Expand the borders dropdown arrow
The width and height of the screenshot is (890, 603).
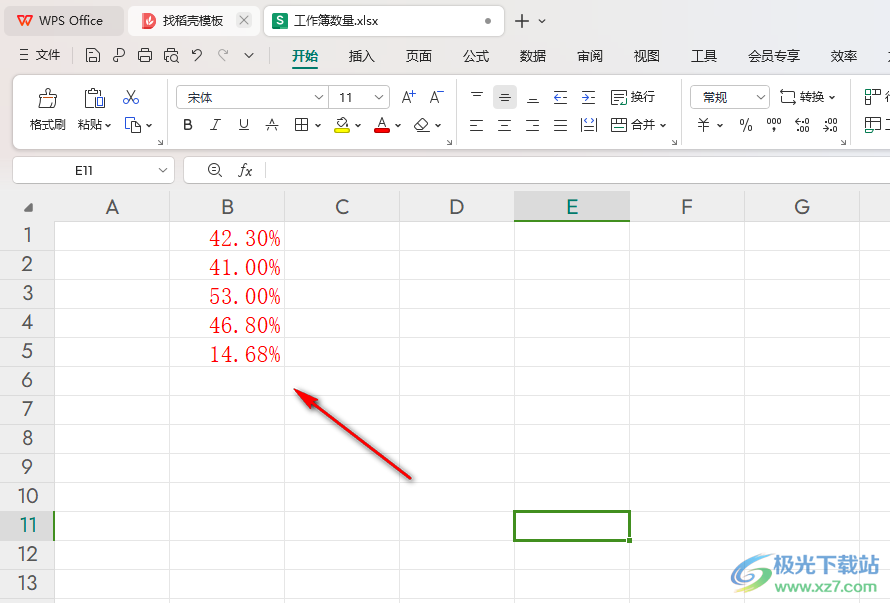(318, 125)
